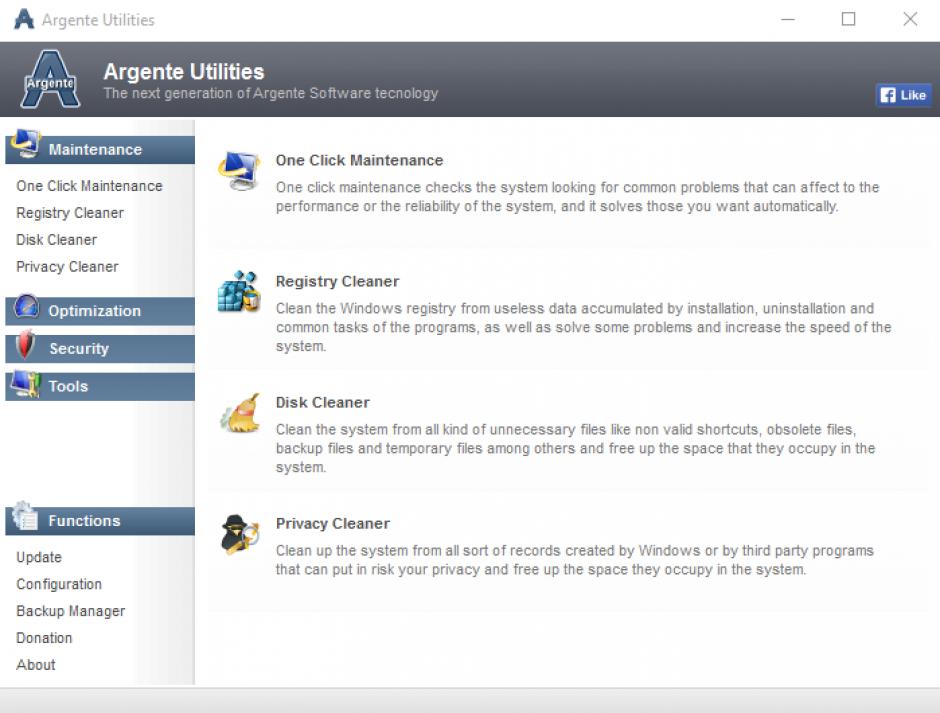Image resolution: width=940 pixels, height=713 pixels.
Task: Select Registry Cleaner in sidebar
Action: coord(70,213)
